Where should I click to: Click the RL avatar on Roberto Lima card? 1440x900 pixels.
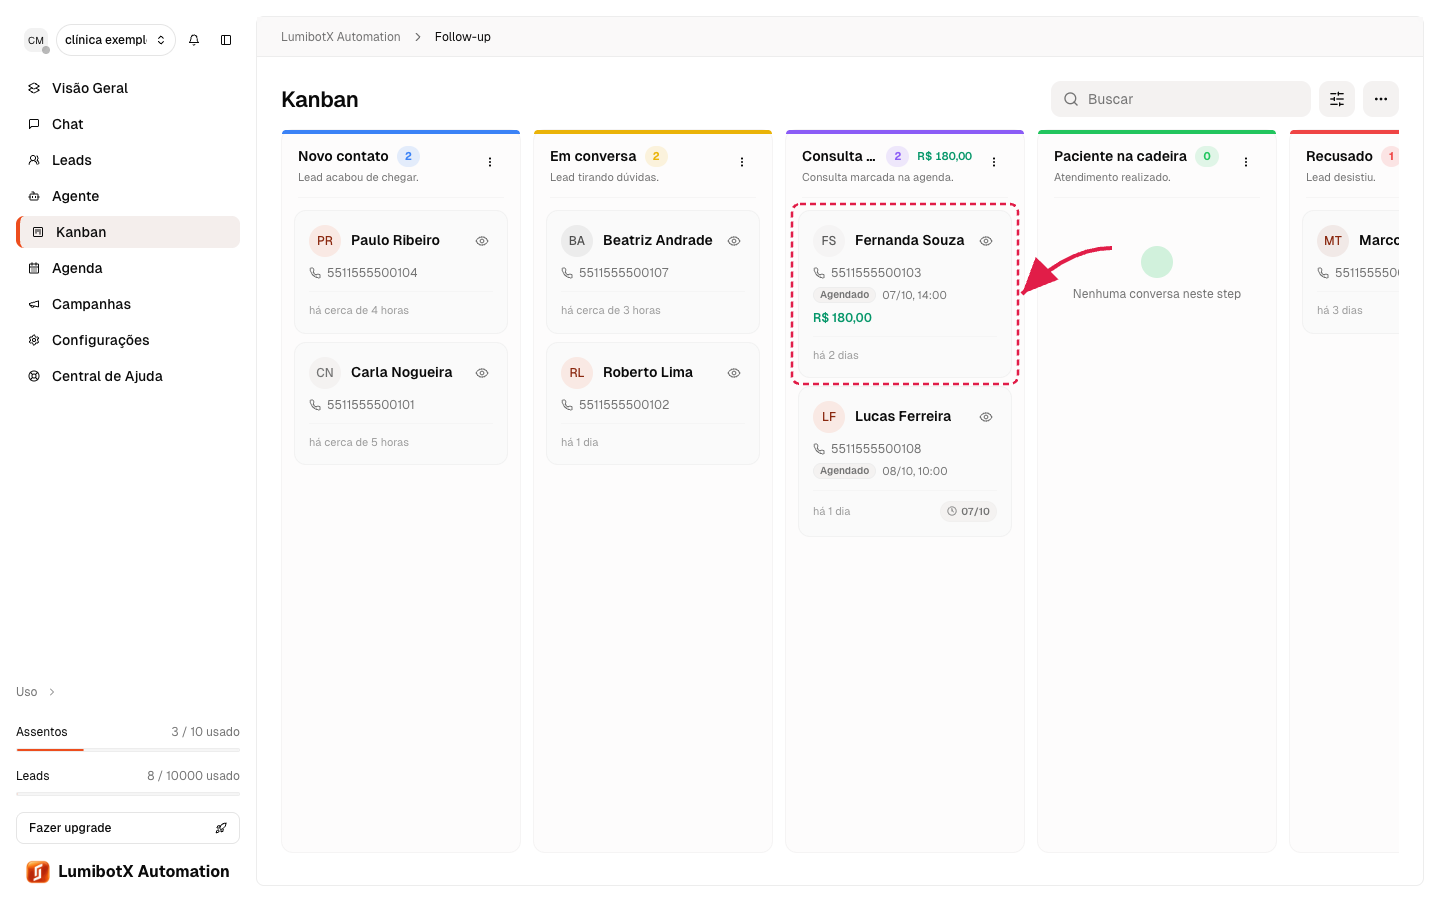tap(577, 373)
